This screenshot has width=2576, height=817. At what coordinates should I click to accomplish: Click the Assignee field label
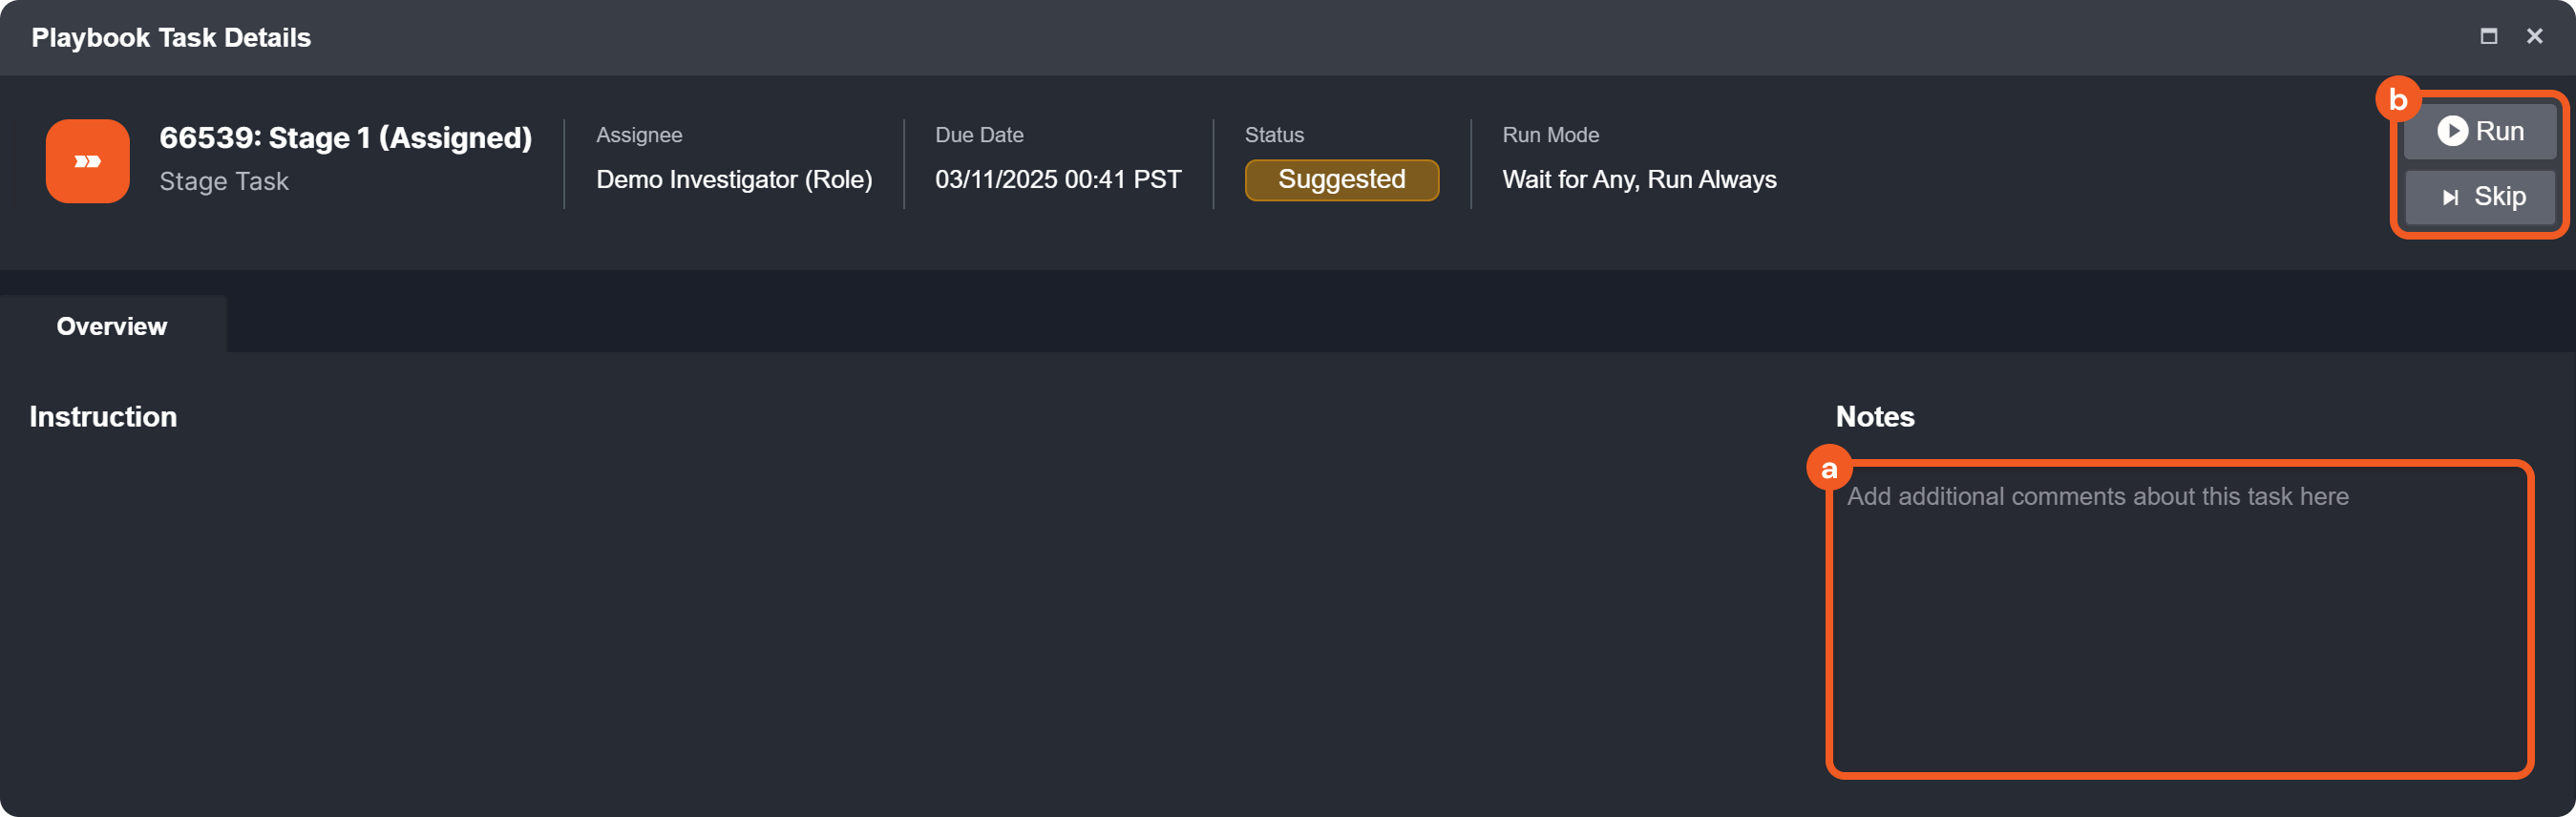(x=639, y=135)
